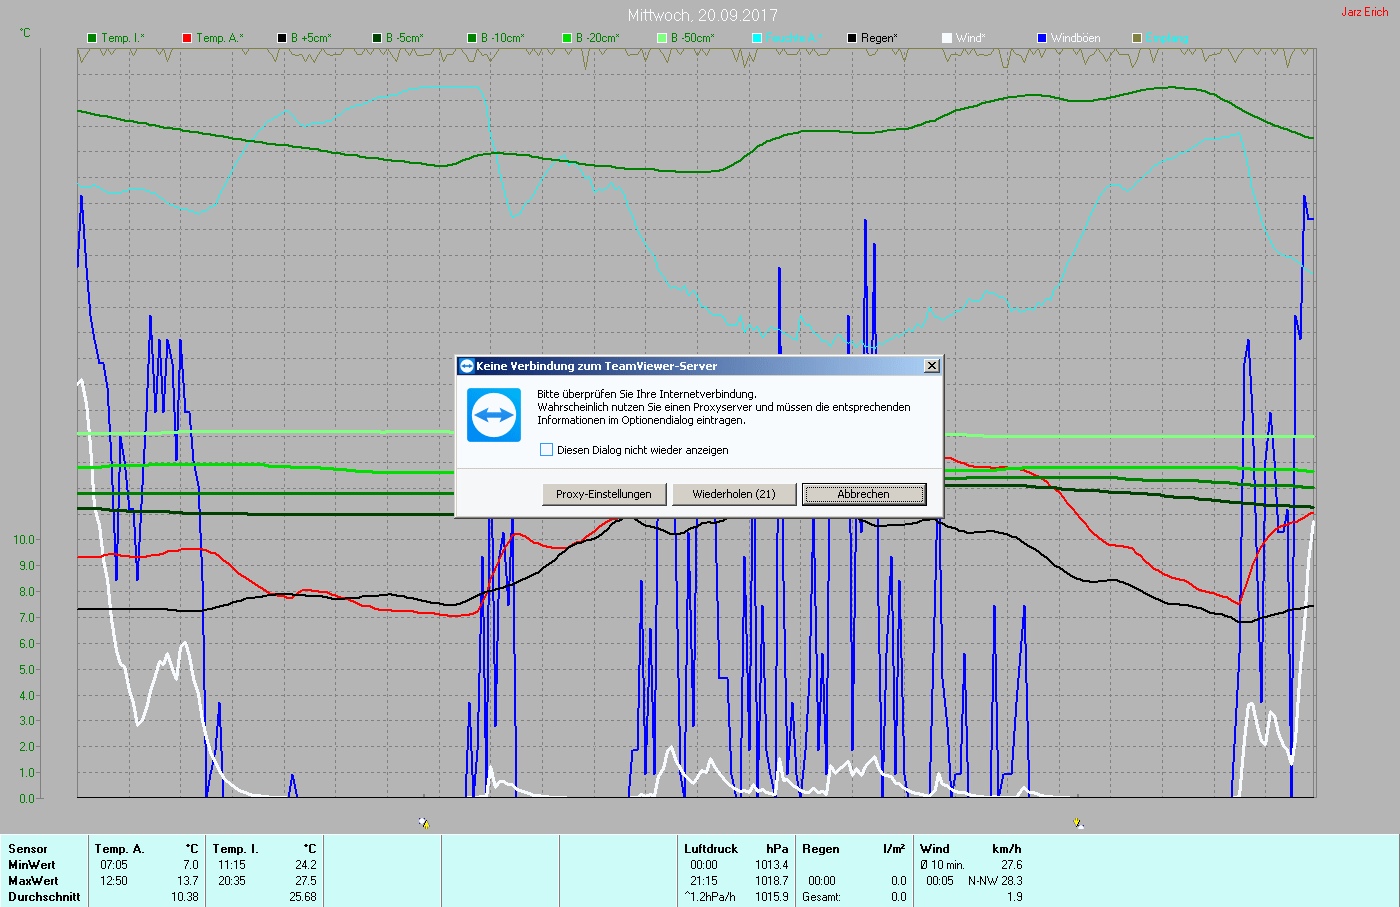1400x907 pixels.
Task: Click the green Temp. I. legend swatch
Action: click(92, 38)
